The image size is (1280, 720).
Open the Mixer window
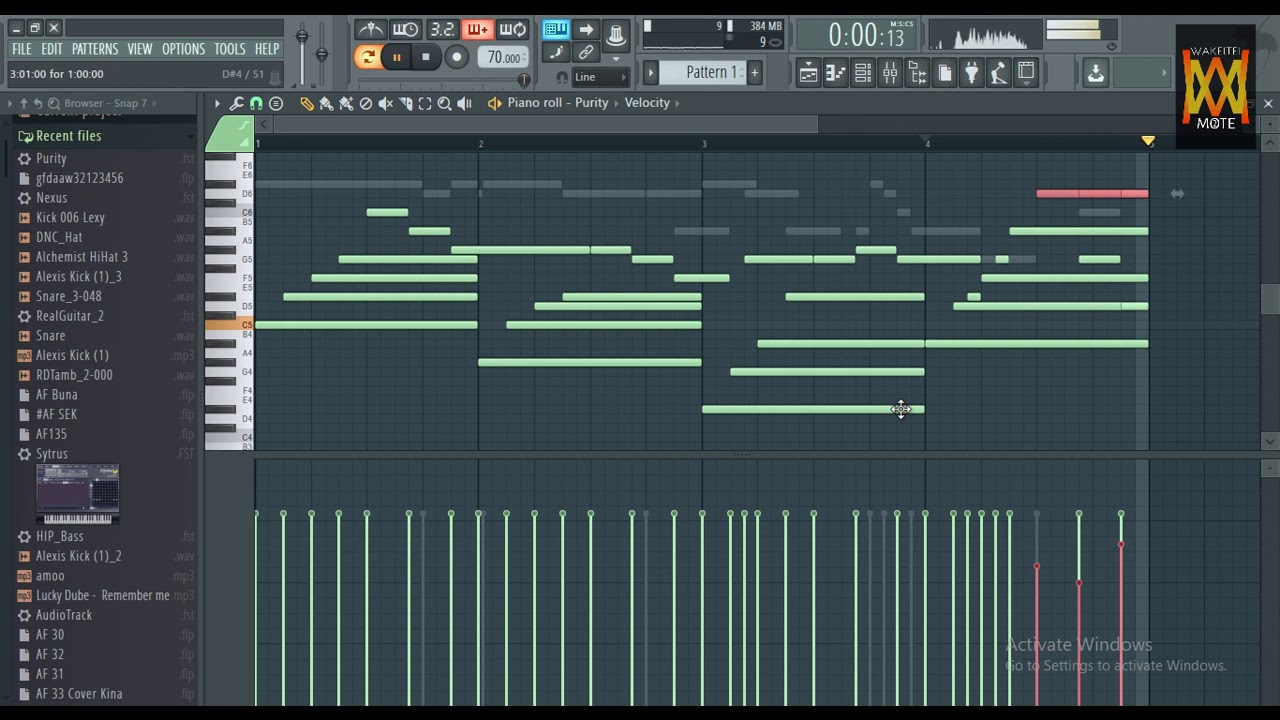coord(889,73)
